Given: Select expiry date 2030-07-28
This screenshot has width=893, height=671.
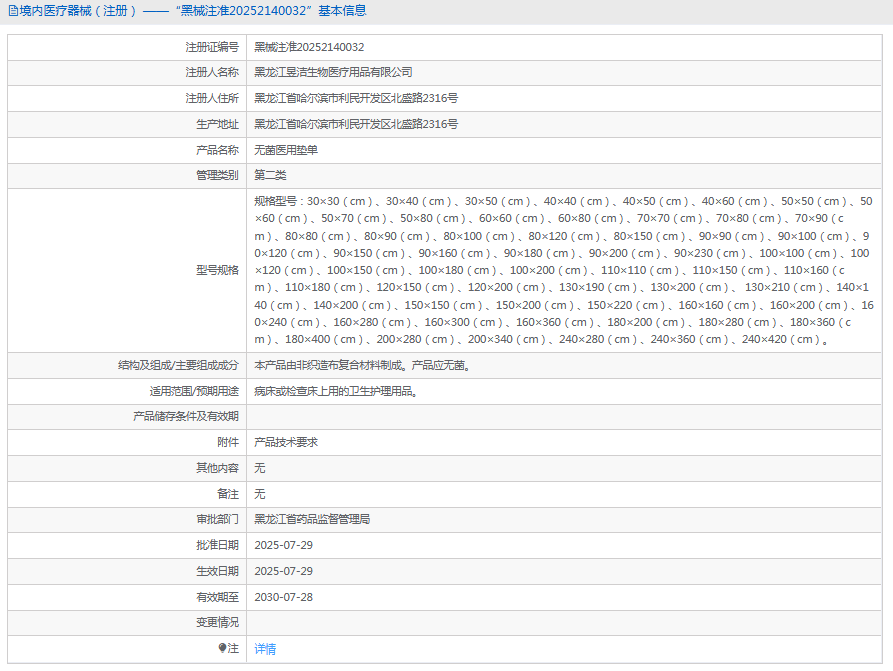Looking at the screenshot, I should click(x=284, y=597).
